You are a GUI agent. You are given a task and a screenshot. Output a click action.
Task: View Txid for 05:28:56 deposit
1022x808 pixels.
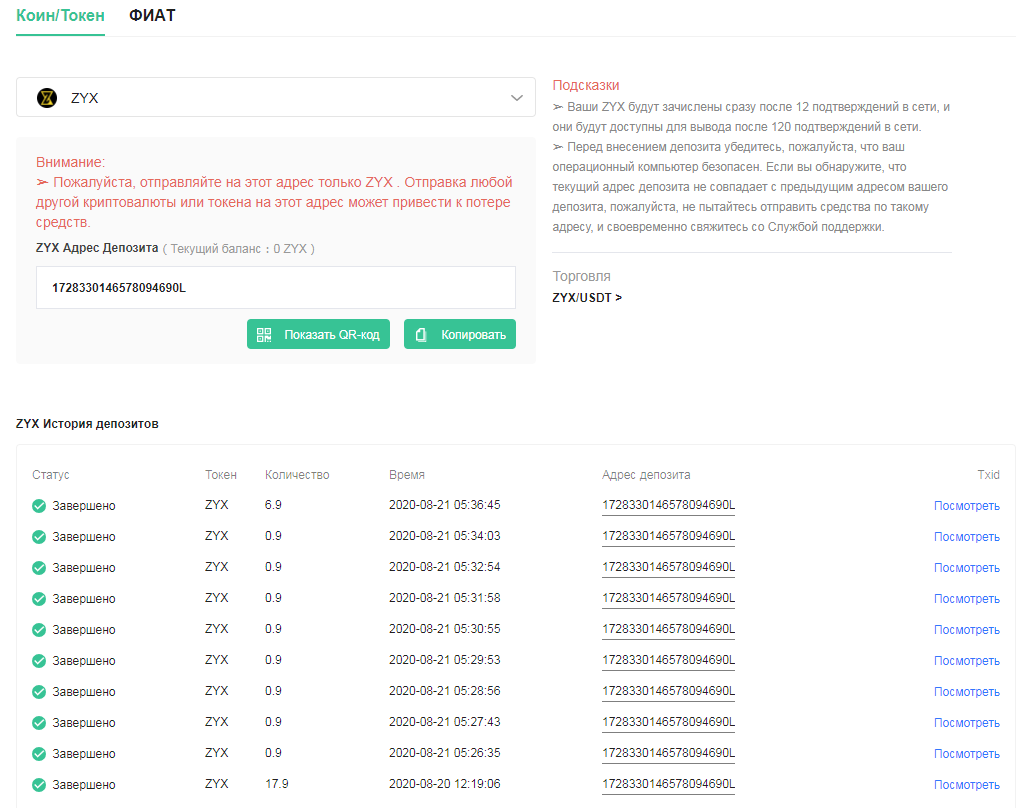(967, 692)
